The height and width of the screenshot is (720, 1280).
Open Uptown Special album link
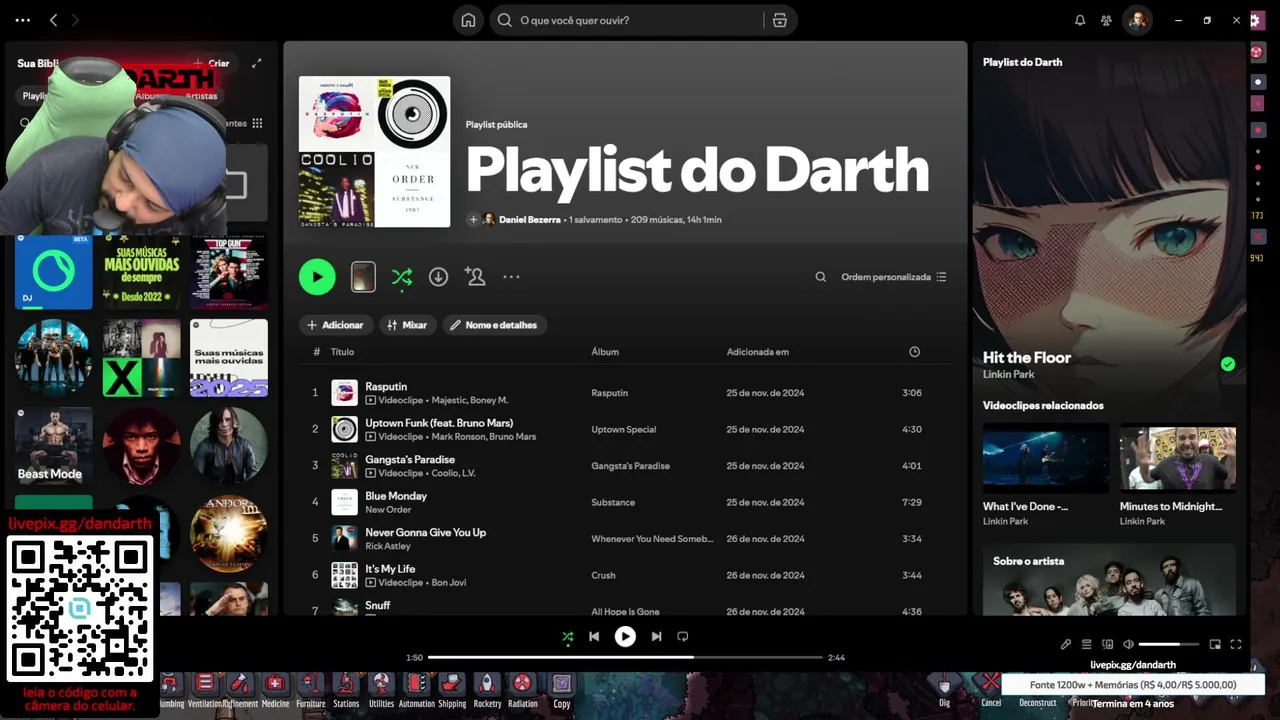tap(624, 430)
